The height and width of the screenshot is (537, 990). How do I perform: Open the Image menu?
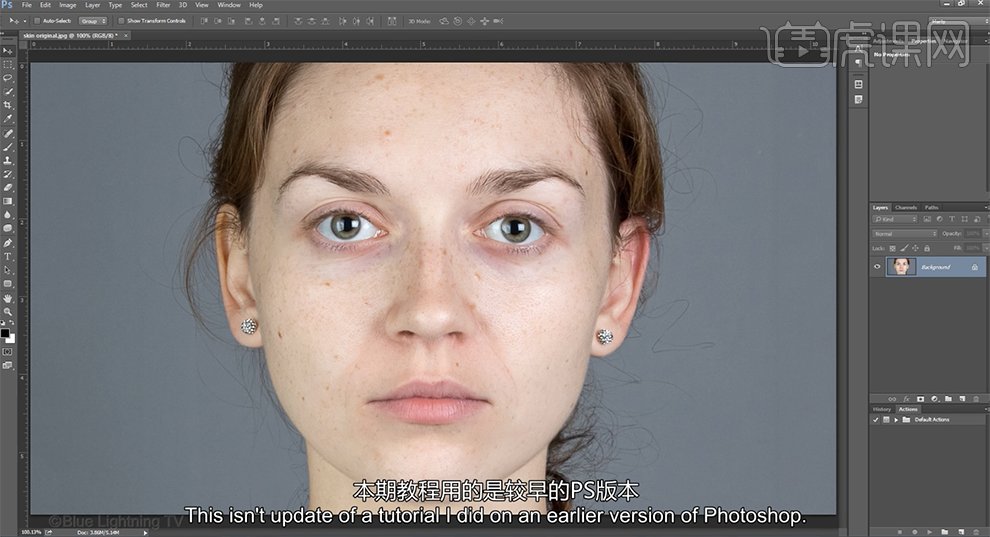68,5
